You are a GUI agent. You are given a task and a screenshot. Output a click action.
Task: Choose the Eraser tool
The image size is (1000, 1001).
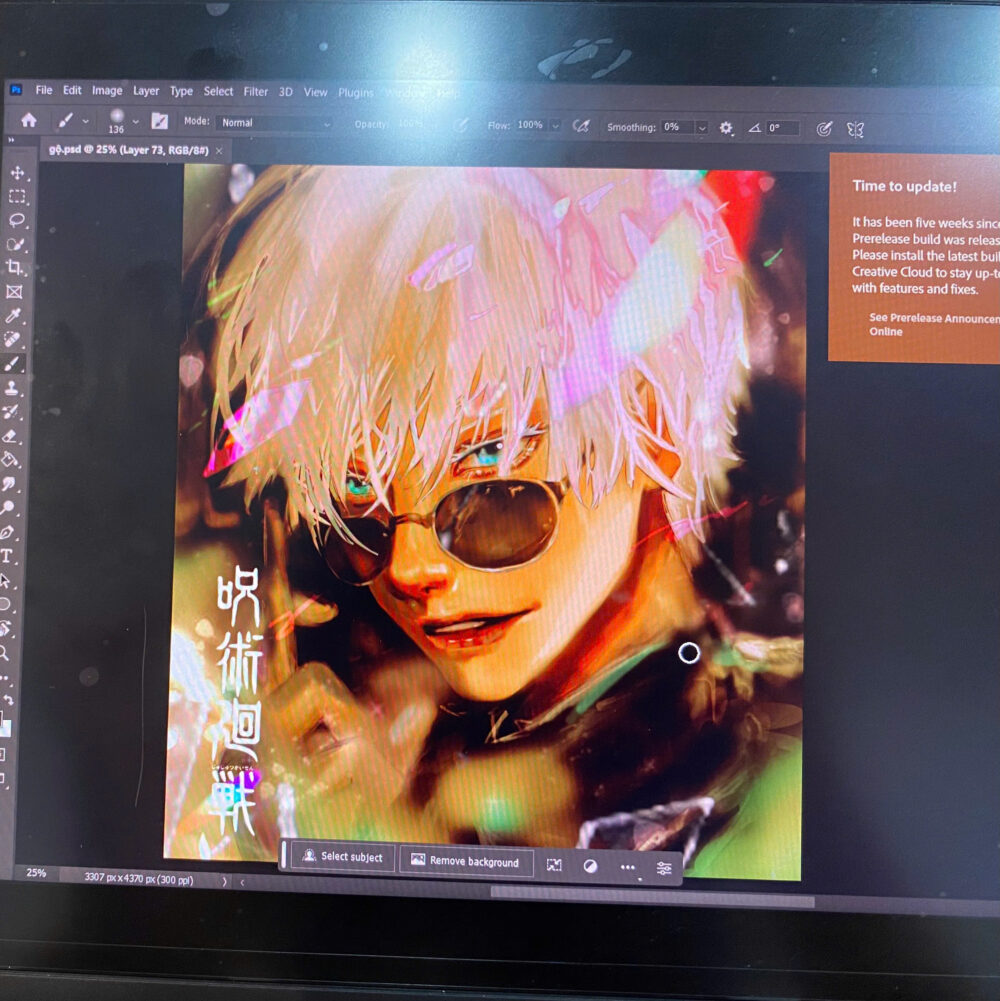tap(11, 436)
